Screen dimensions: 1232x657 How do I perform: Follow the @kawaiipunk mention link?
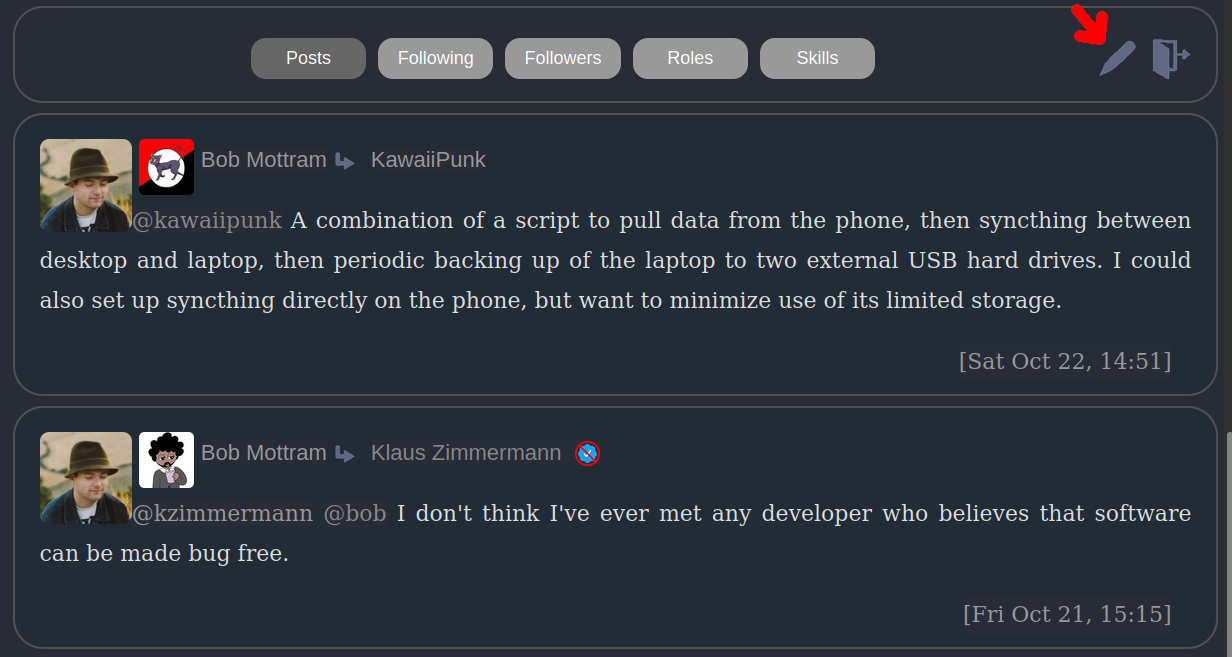pyautogui.click(x=207, y=220)
